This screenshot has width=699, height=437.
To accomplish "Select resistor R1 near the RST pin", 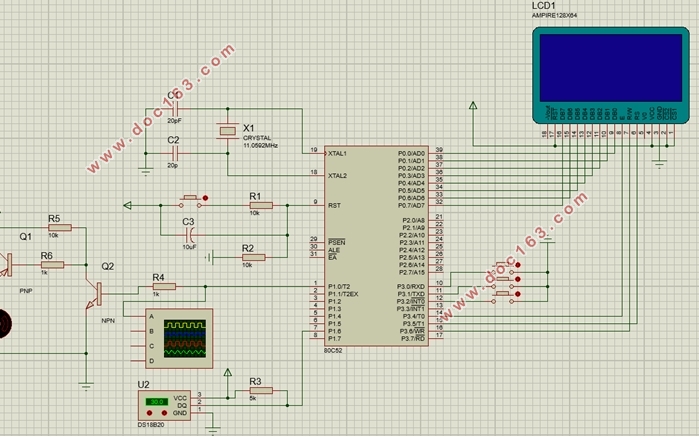I will [261, 206].
